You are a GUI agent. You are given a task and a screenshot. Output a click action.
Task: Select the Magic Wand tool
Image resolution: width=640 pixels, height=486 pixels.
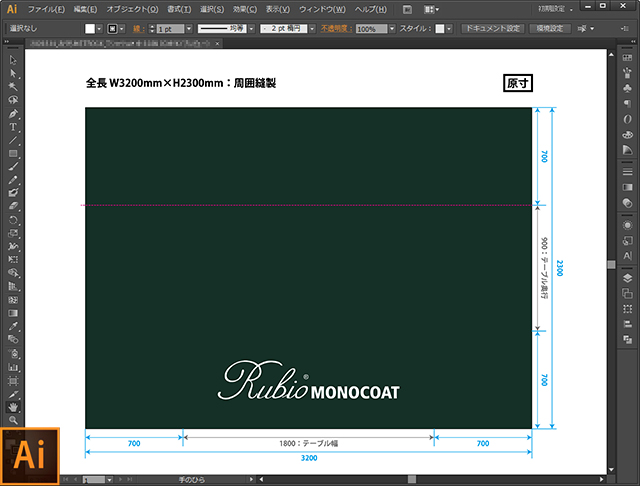click(13, 87)
